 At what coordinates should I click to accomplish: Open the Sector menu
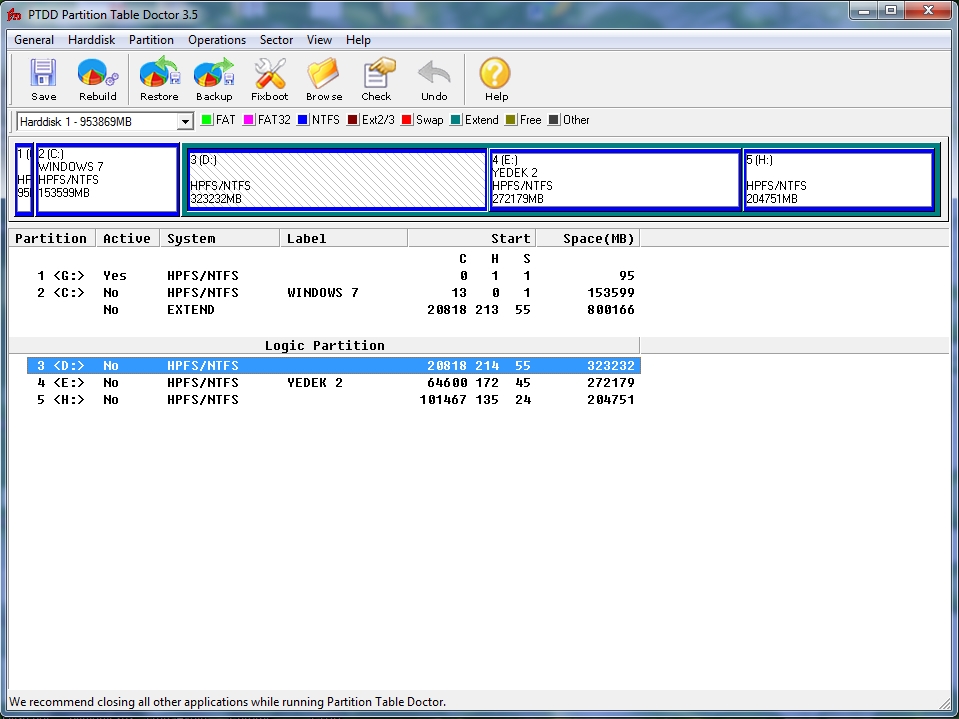tap(276, 40)
